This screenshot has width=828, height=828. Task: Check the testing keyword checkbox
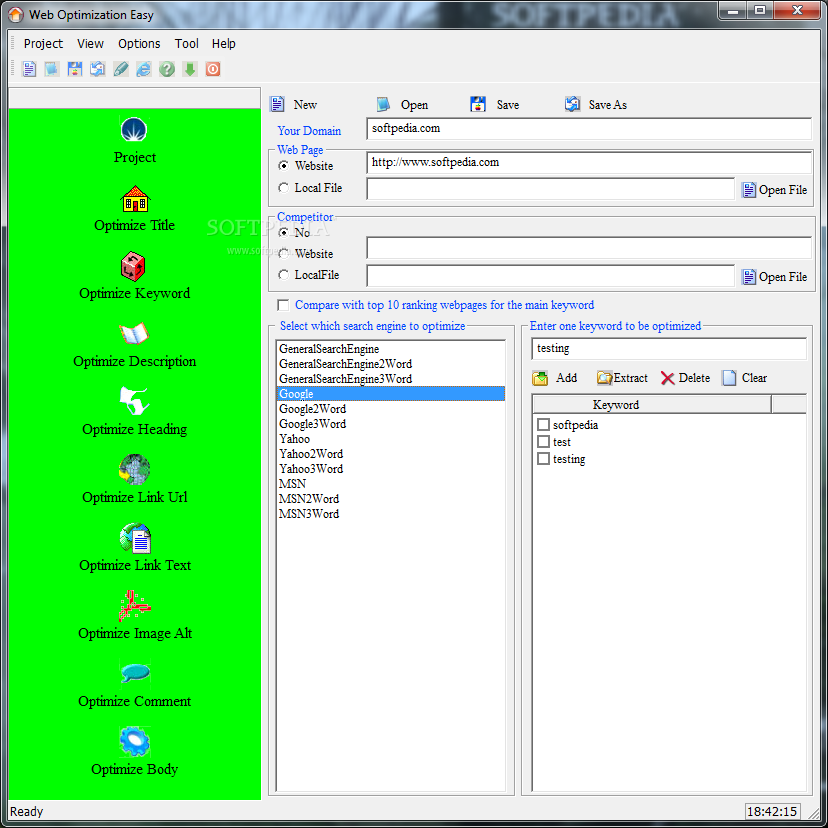coord(543,458)
